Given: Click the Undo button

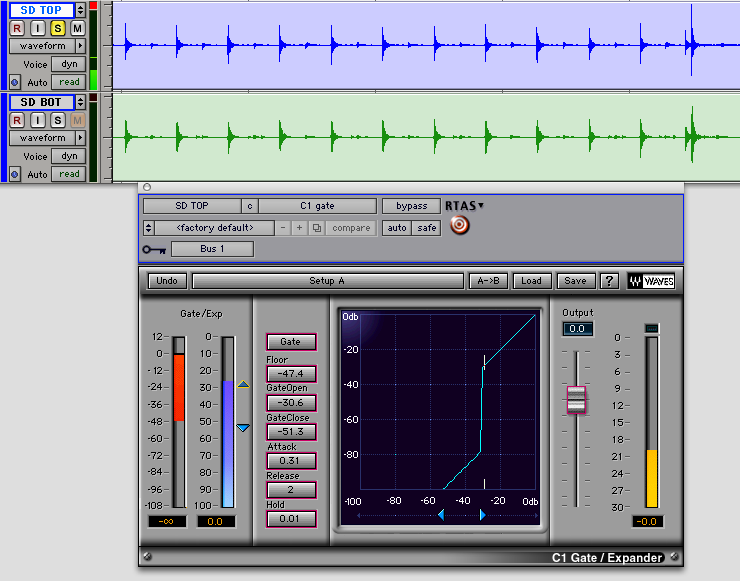Looking at the screenshot, I should pyautogui.click(x=167, y=281).
